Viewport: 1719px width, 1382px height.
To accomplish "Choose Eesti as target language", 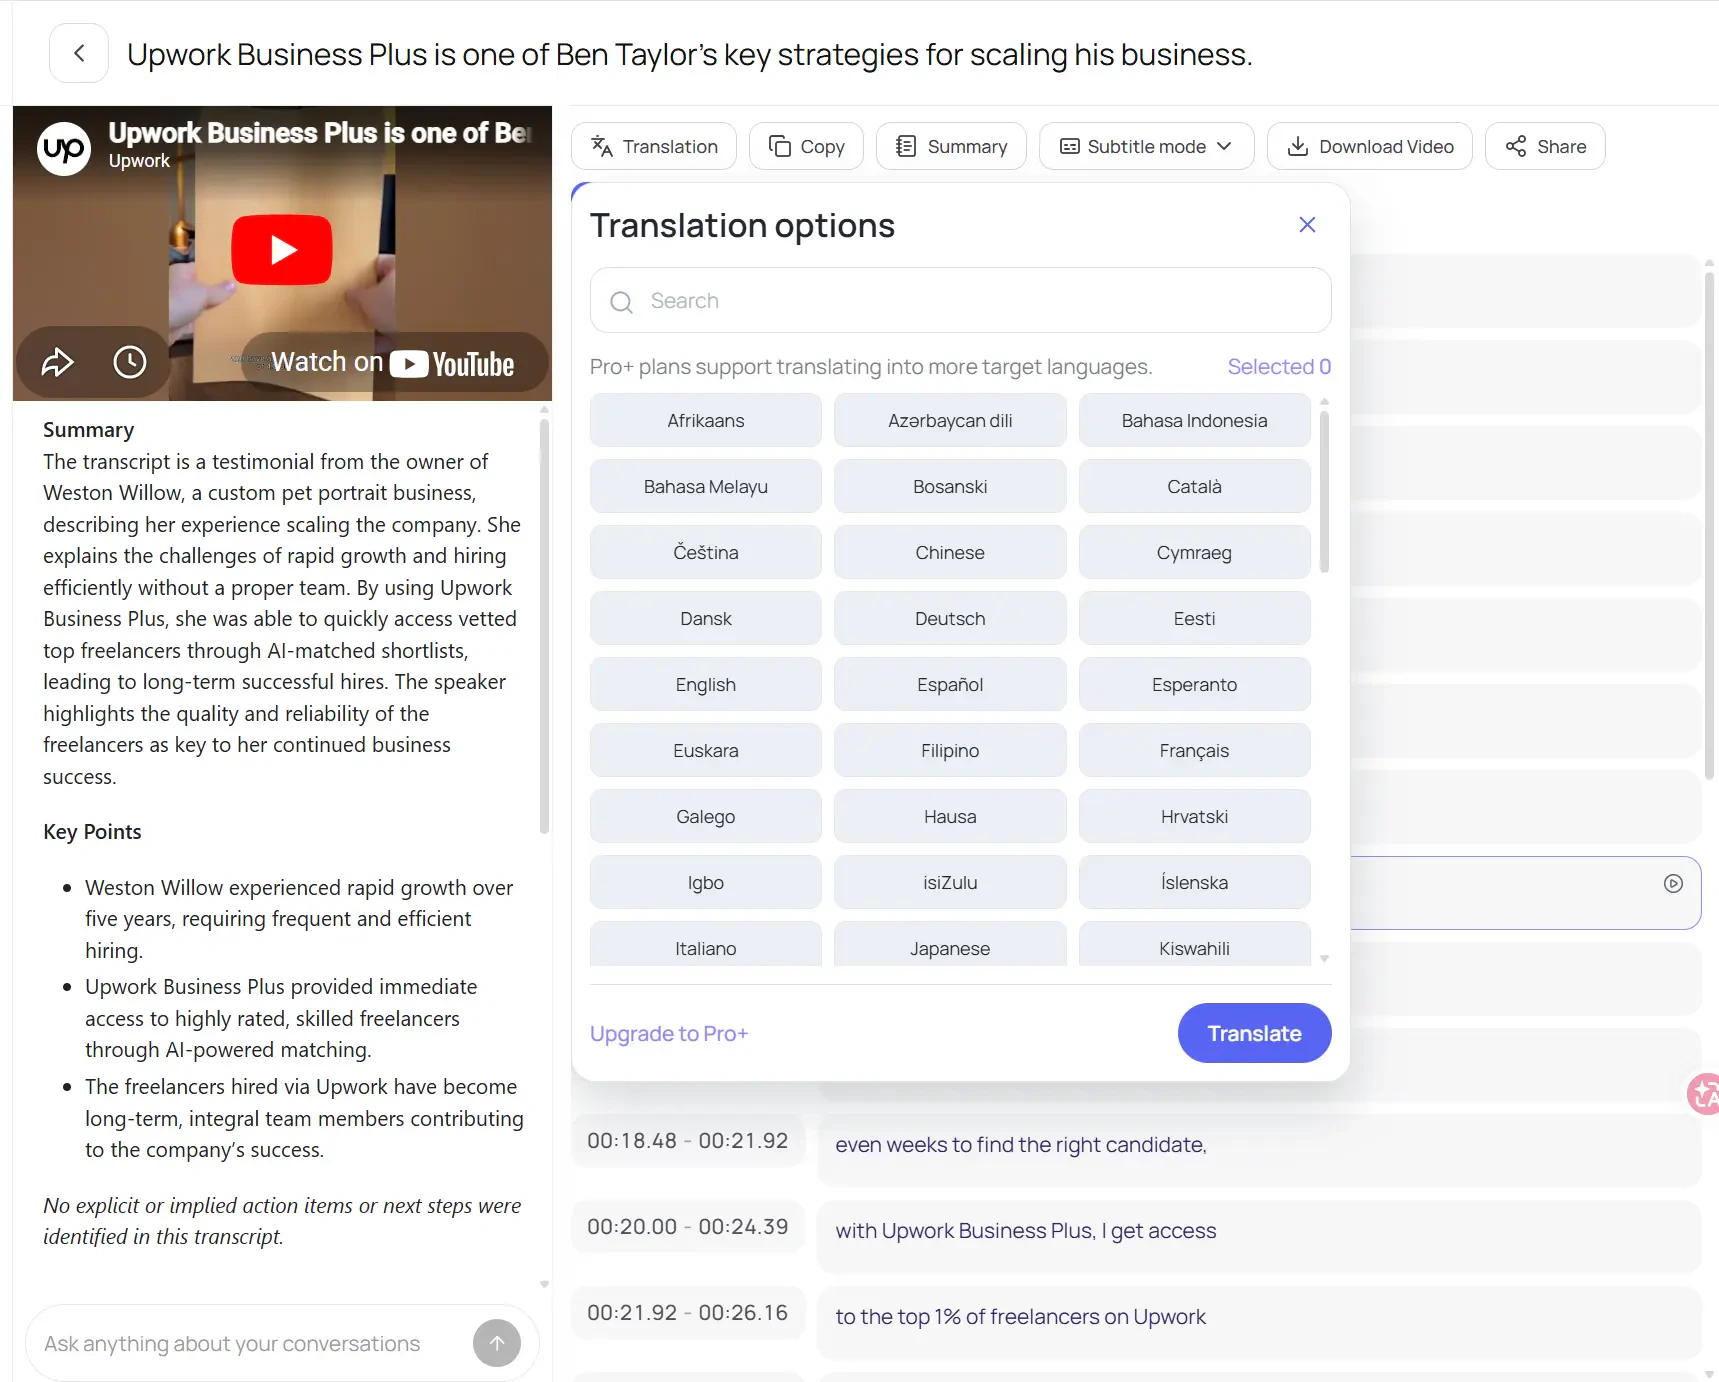I will click(1194, 618).
